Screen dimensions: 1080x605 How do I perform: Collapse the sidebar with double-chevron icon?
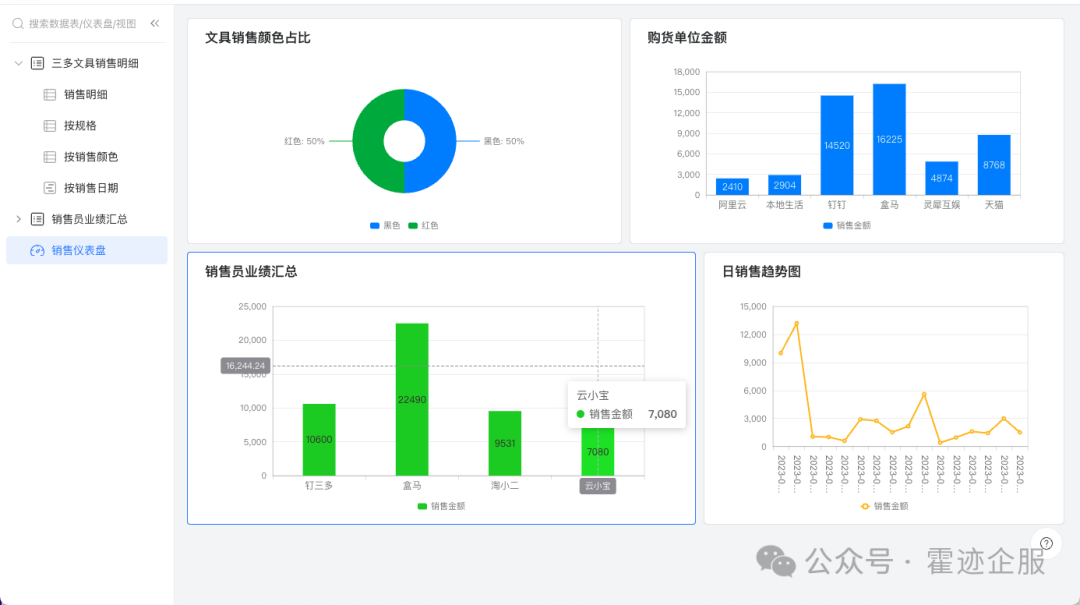click(154, 23)
